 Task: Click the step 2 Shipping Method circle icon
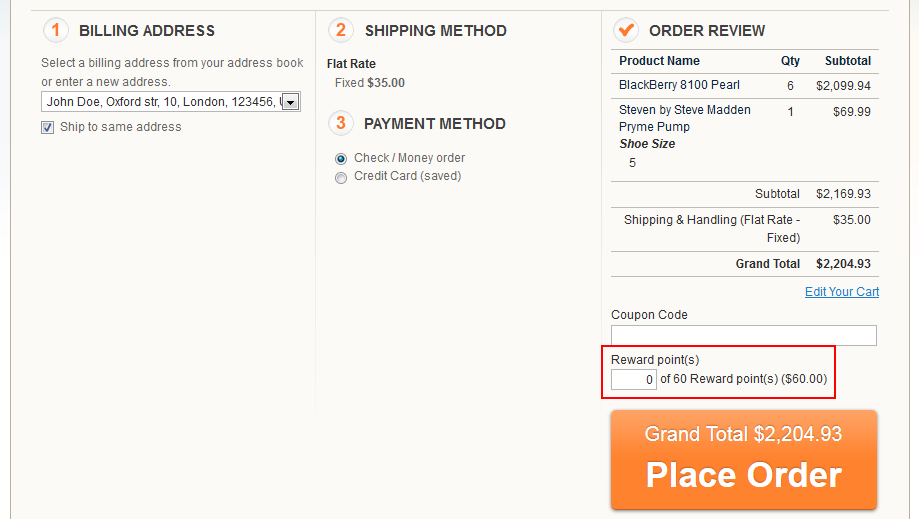point(341,30)
